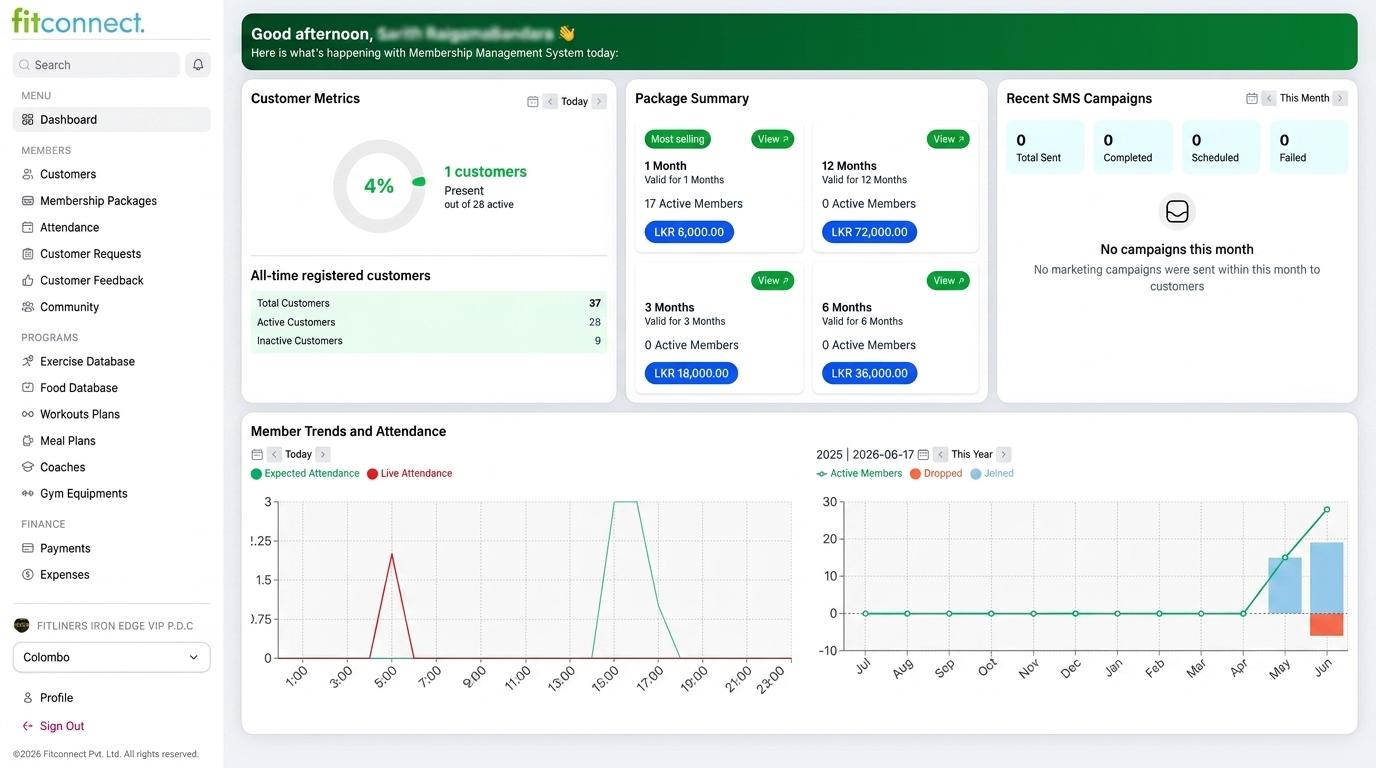This screenshot has height=768, width=1376.
Task: Click the Failed campaigns stat card
Action: [1308, 147]
